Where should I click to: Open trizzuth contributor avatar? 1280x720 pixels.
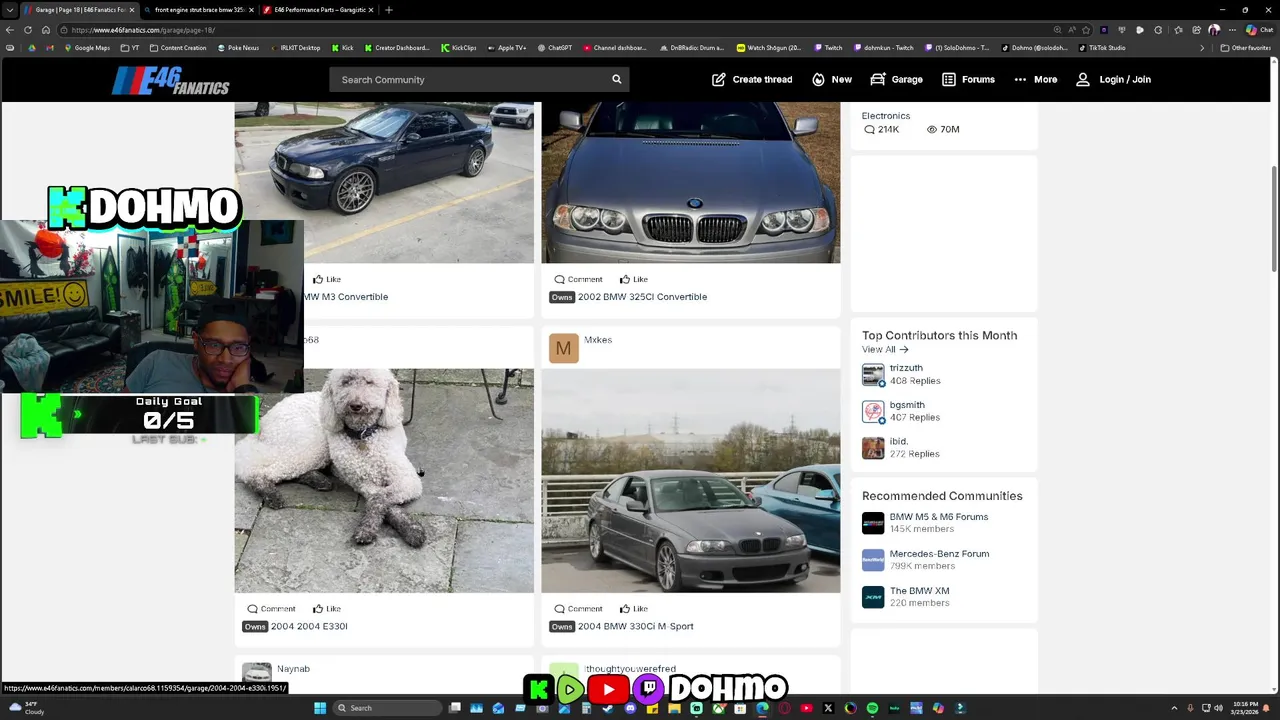pos(873,374)
